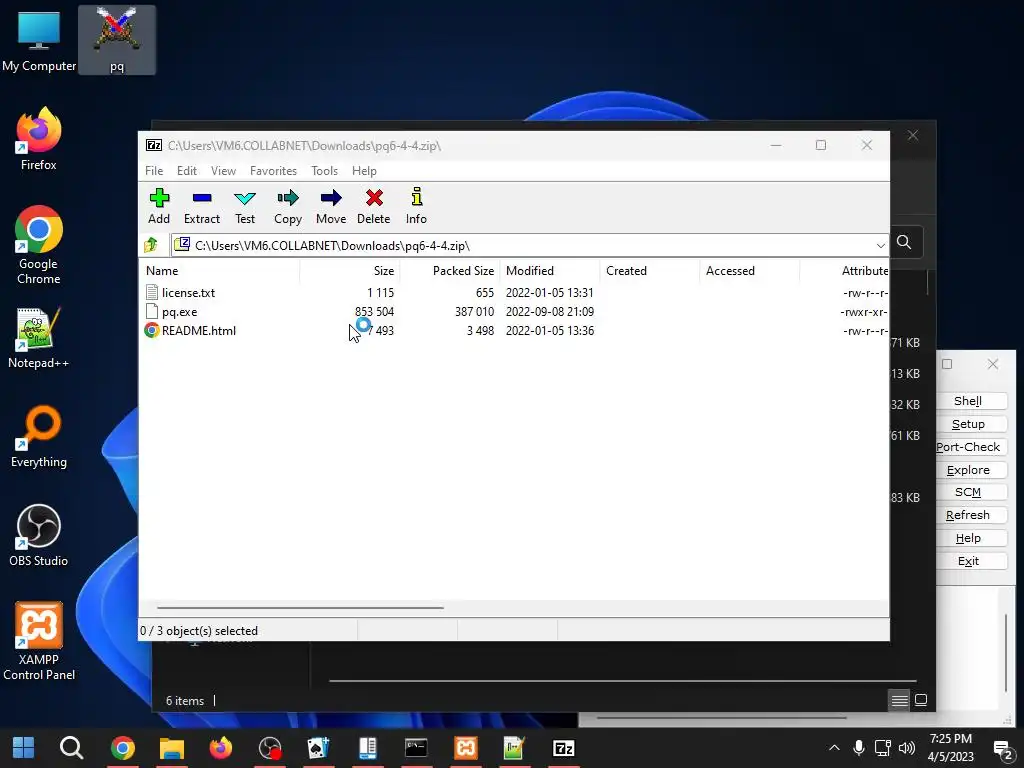Screen dimensions: 1024x768
Task: Launch Firefox from the desktop
Action: (39, 138)
